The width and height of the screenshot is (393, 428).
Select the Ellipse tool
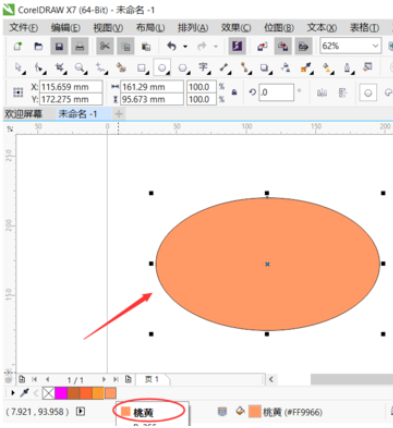pyautogui.click(x=162, y=68)
